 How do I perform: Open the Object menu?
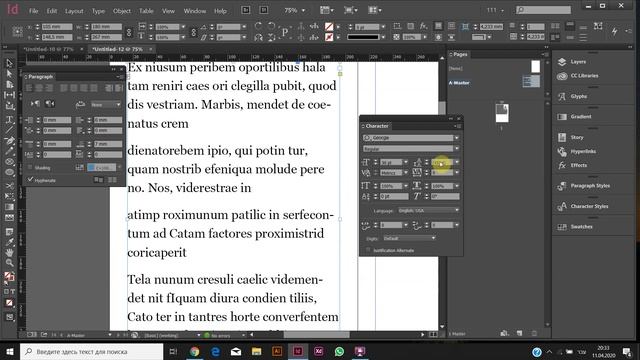point(122,11)
